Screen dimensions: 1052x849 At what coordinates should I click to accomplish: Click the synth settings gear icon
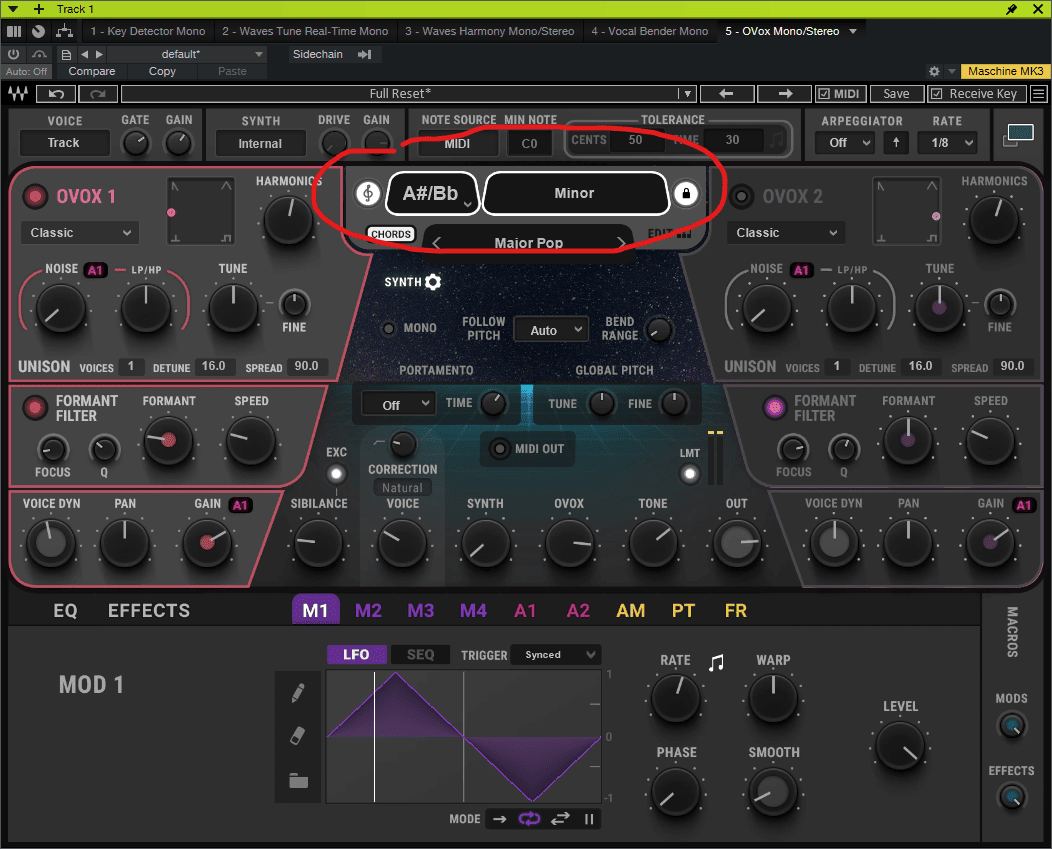pyautogui.click(x=433, y=282)
